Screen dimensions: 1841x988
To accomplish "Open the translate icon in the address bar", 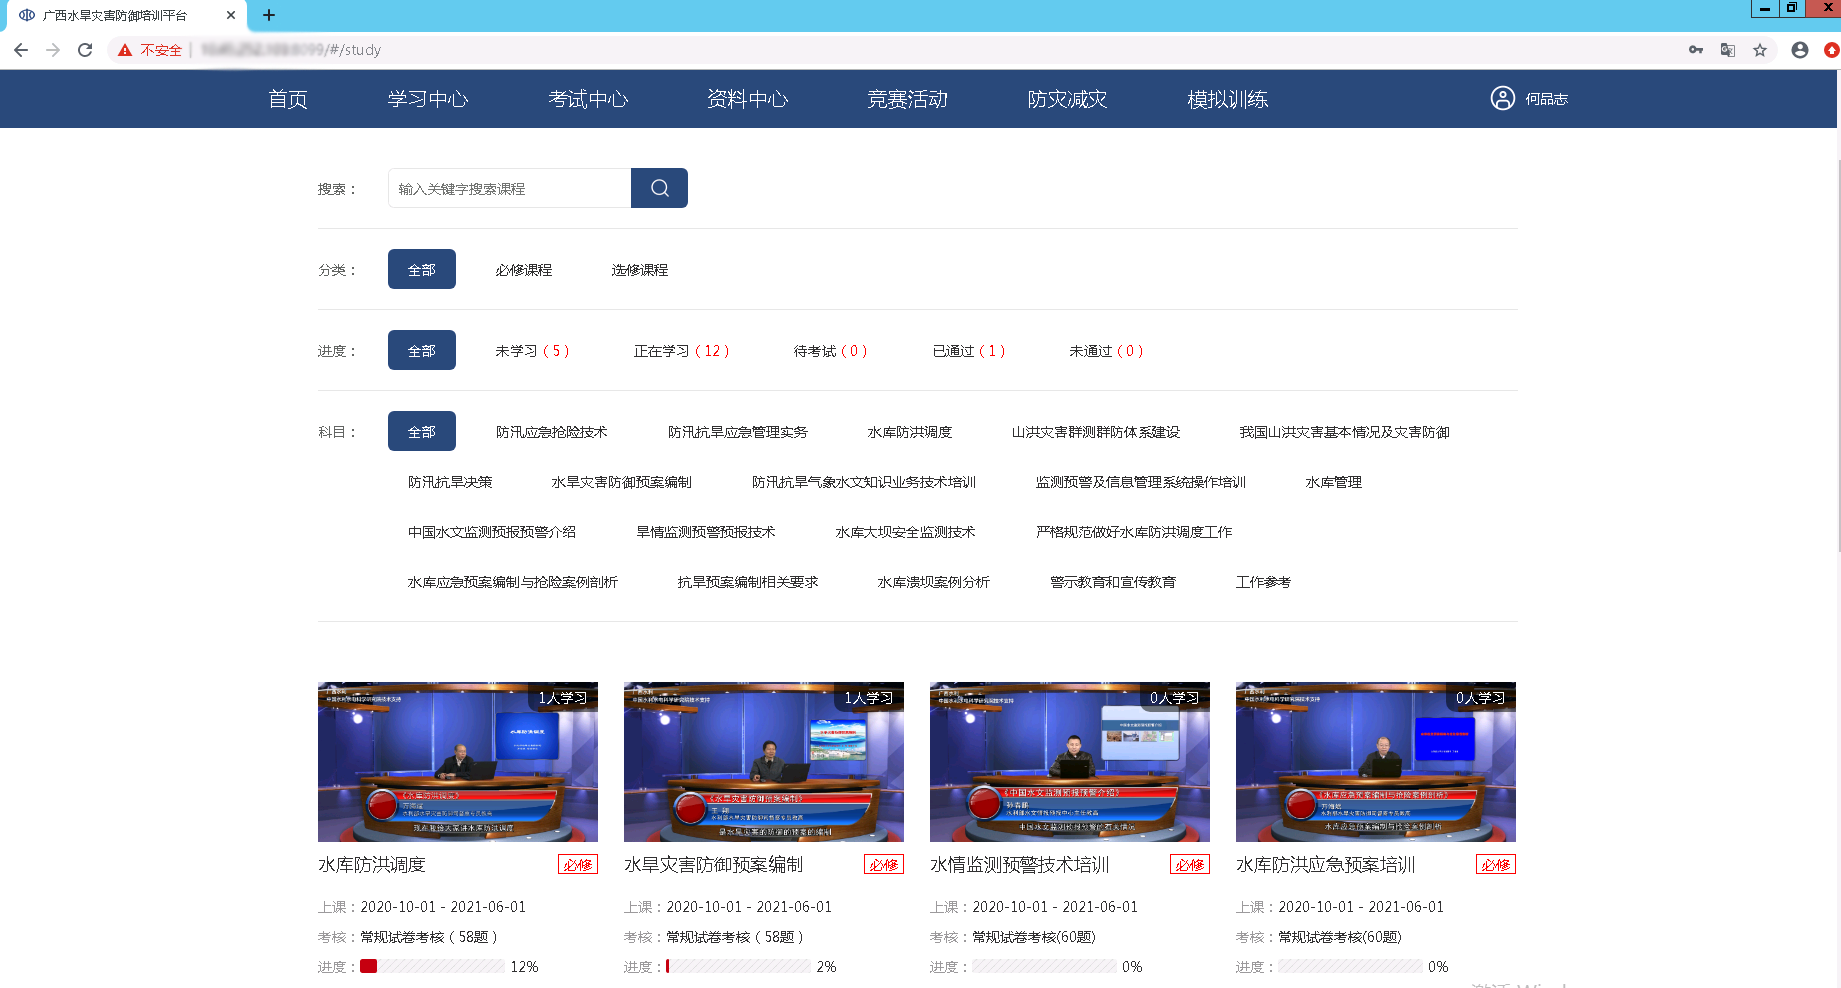I will (x=1727, y=49).
